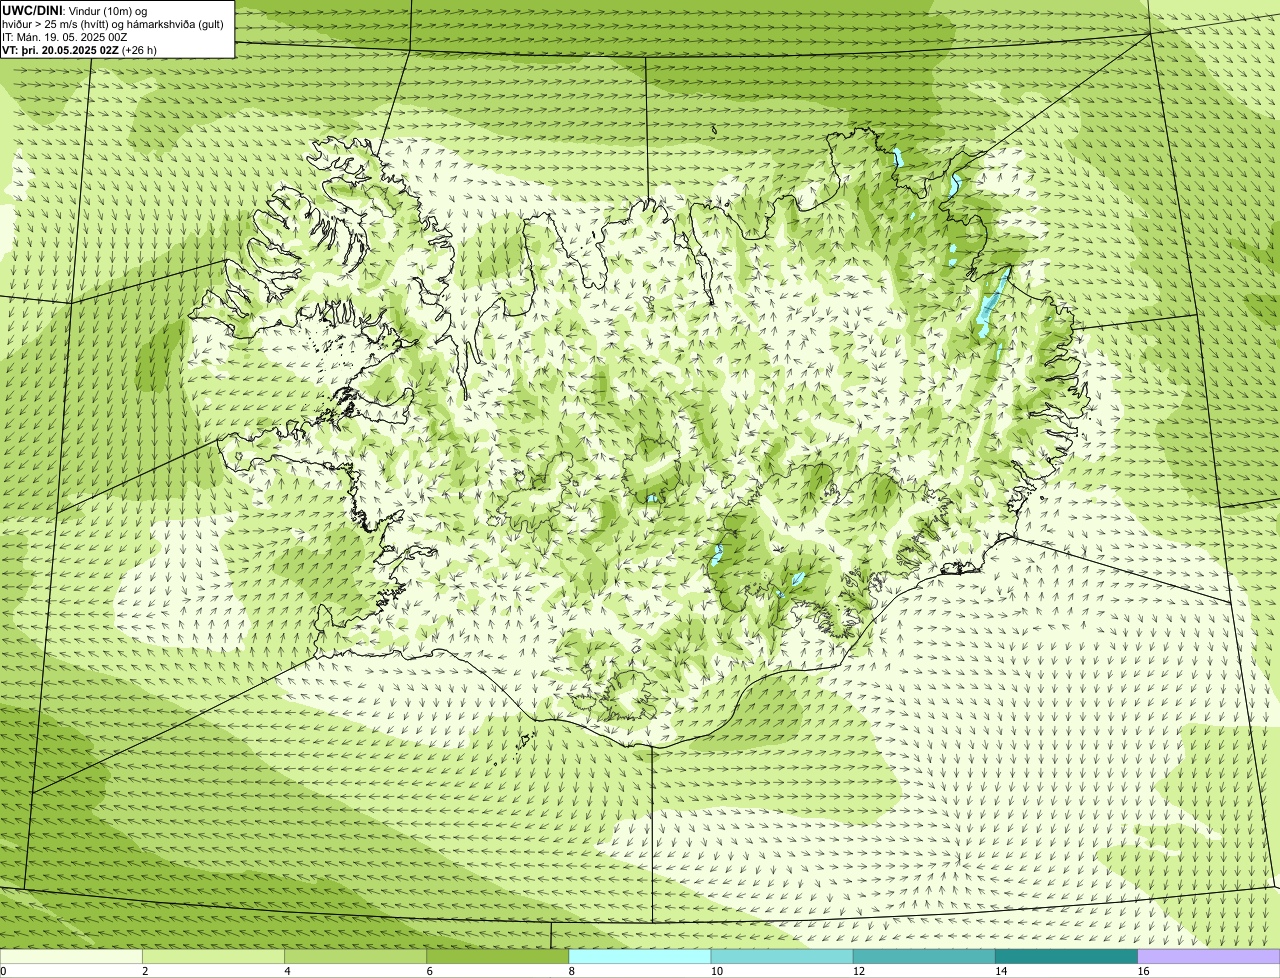The width and height of the screenshot is (1280, 978).
Task: Click the legend tick label "2"
Action: [x=145, y=971]
